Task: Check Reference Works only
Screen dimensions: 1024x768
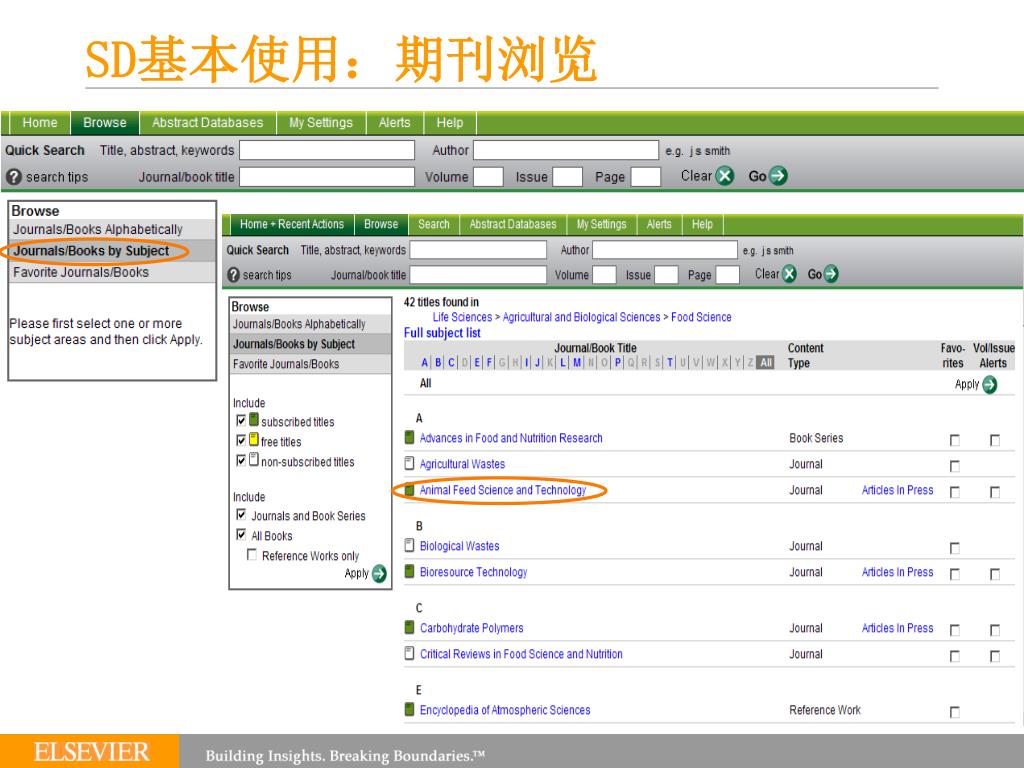Action: click(x=251, y=554)
